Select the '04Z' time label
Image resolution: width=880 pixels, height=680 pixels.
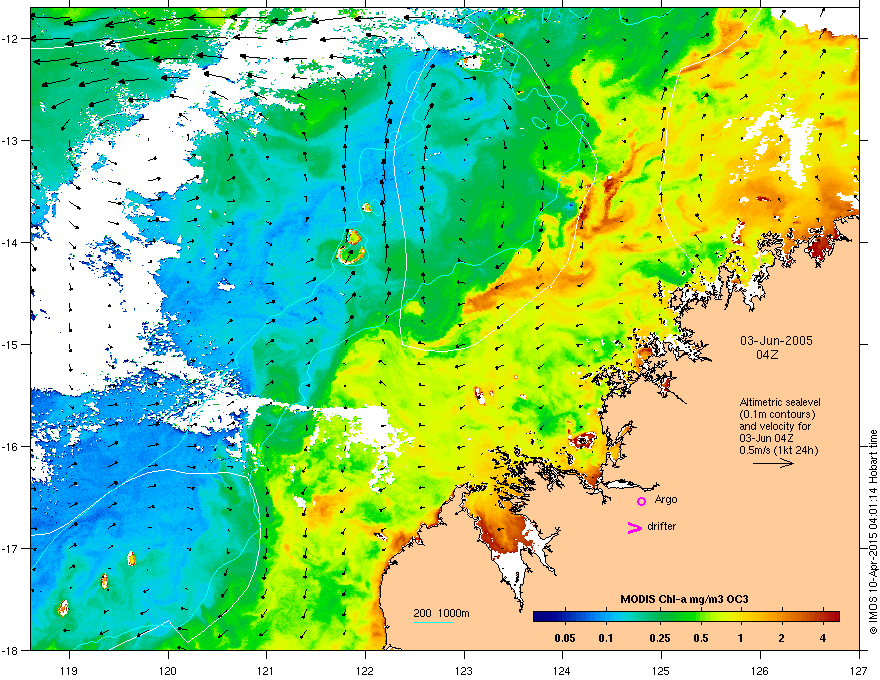pyautogui.click(x=767, y=355)
